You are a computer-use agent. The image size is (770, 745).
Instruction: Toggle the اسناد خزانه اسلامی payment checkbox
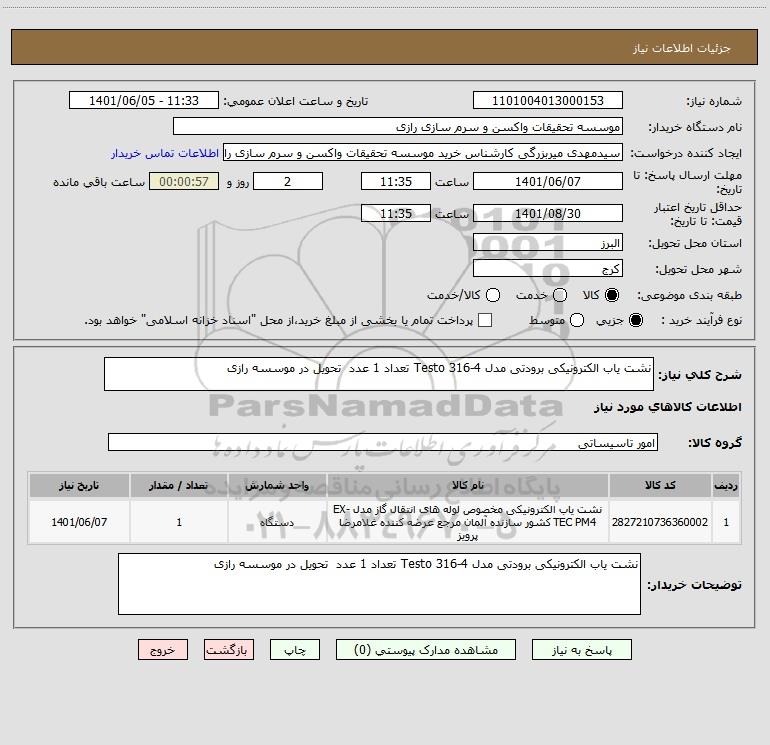point(485,321)
